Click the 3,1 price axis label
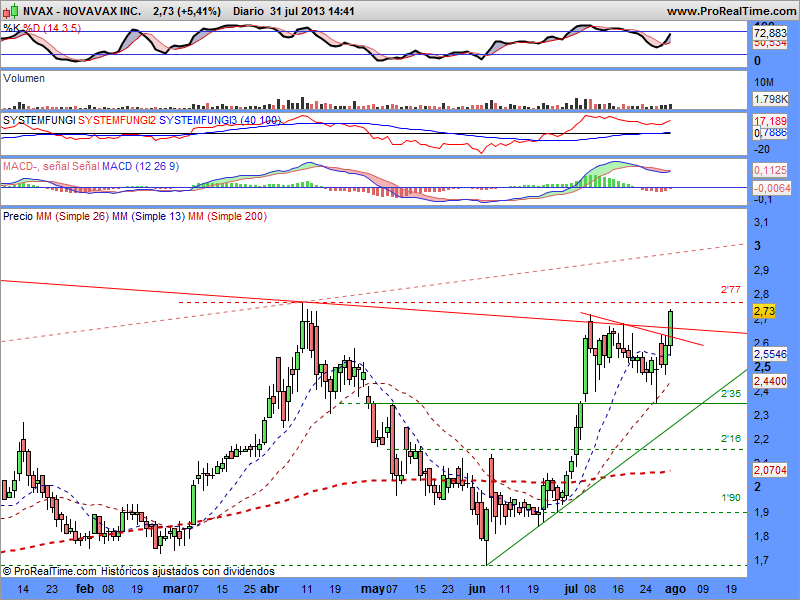This screenshot has width=800, height=600. point(761,222)
